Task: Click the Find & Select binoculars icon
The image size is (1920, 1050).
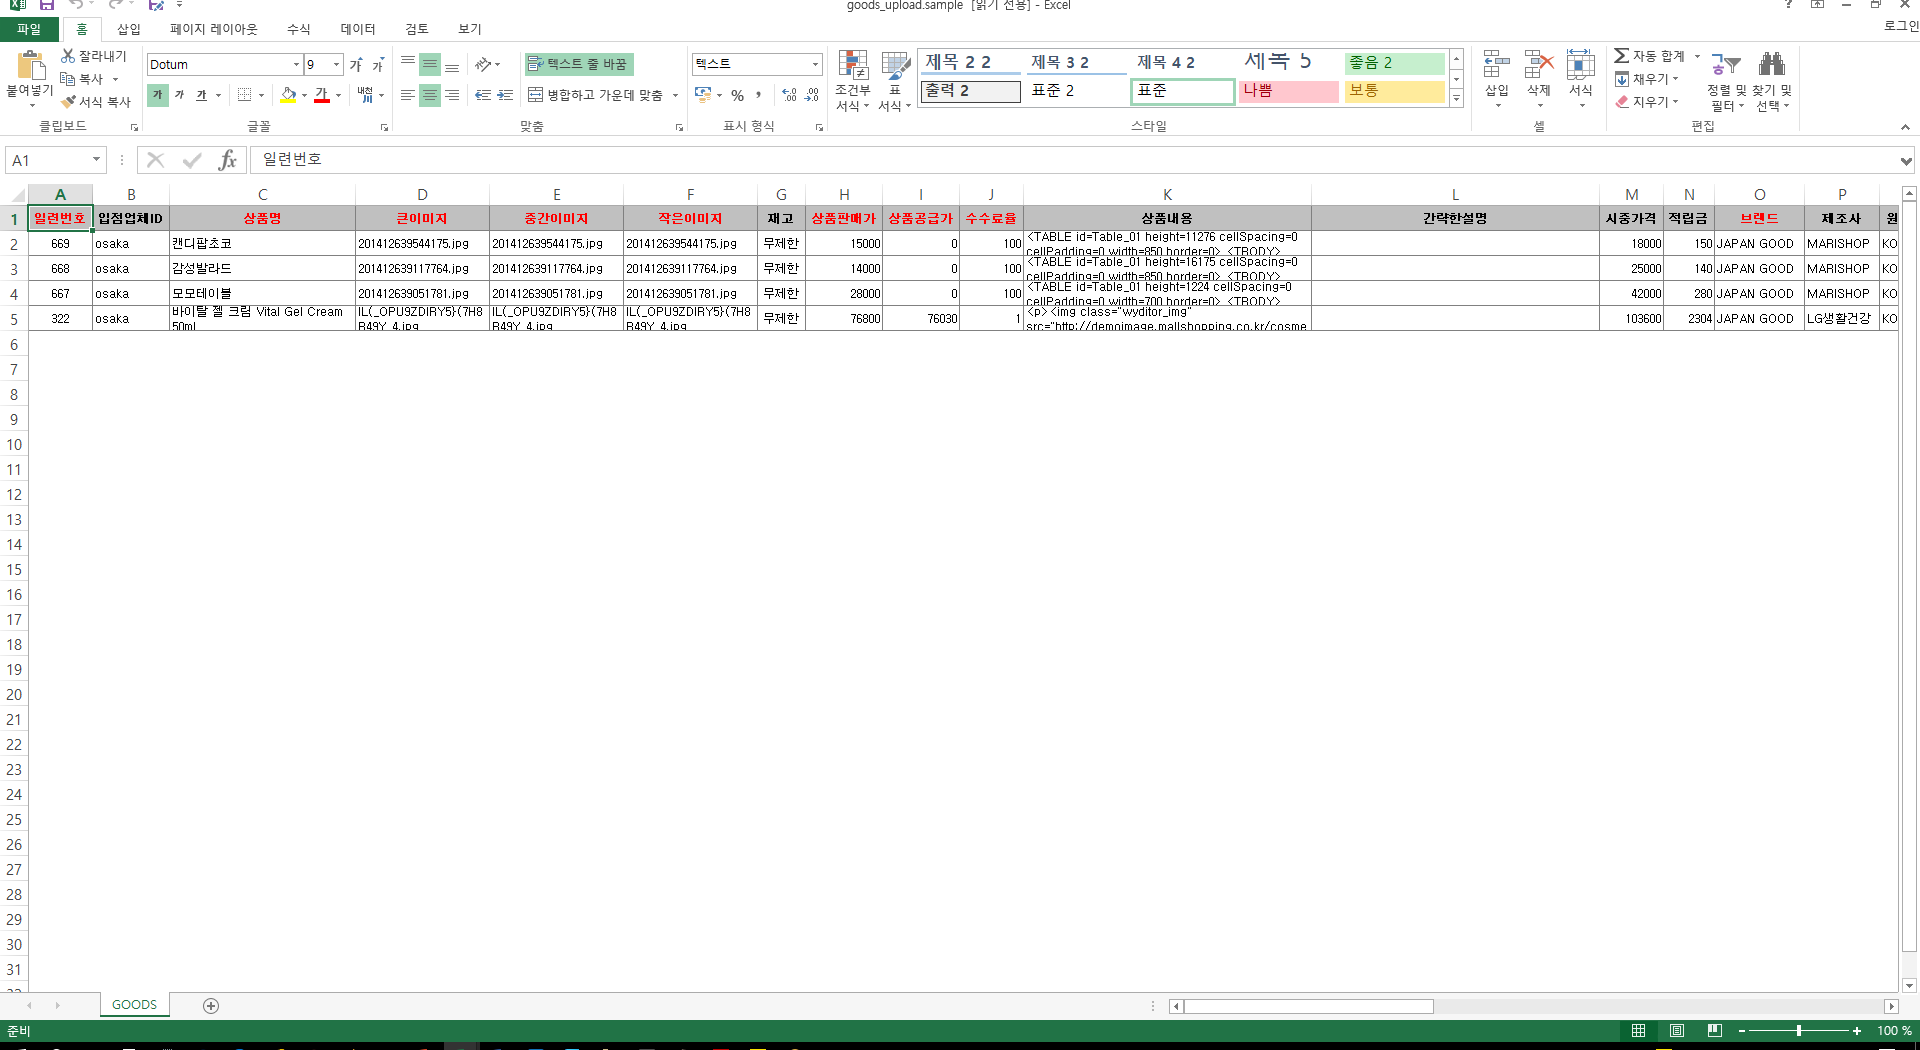Action: (x=1771, y=66)
